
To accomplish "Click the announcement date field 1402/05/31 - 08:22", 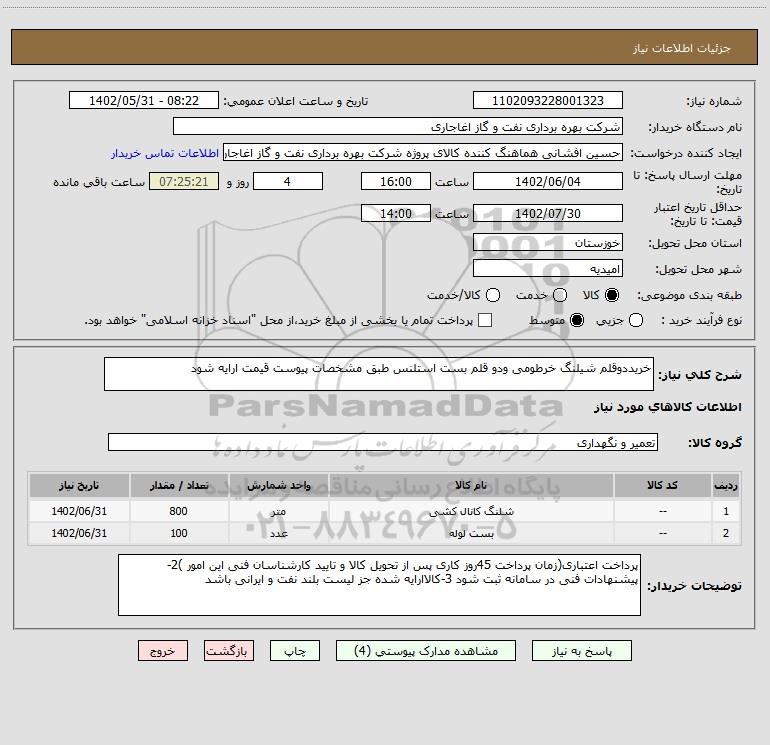I will [144, 101].
